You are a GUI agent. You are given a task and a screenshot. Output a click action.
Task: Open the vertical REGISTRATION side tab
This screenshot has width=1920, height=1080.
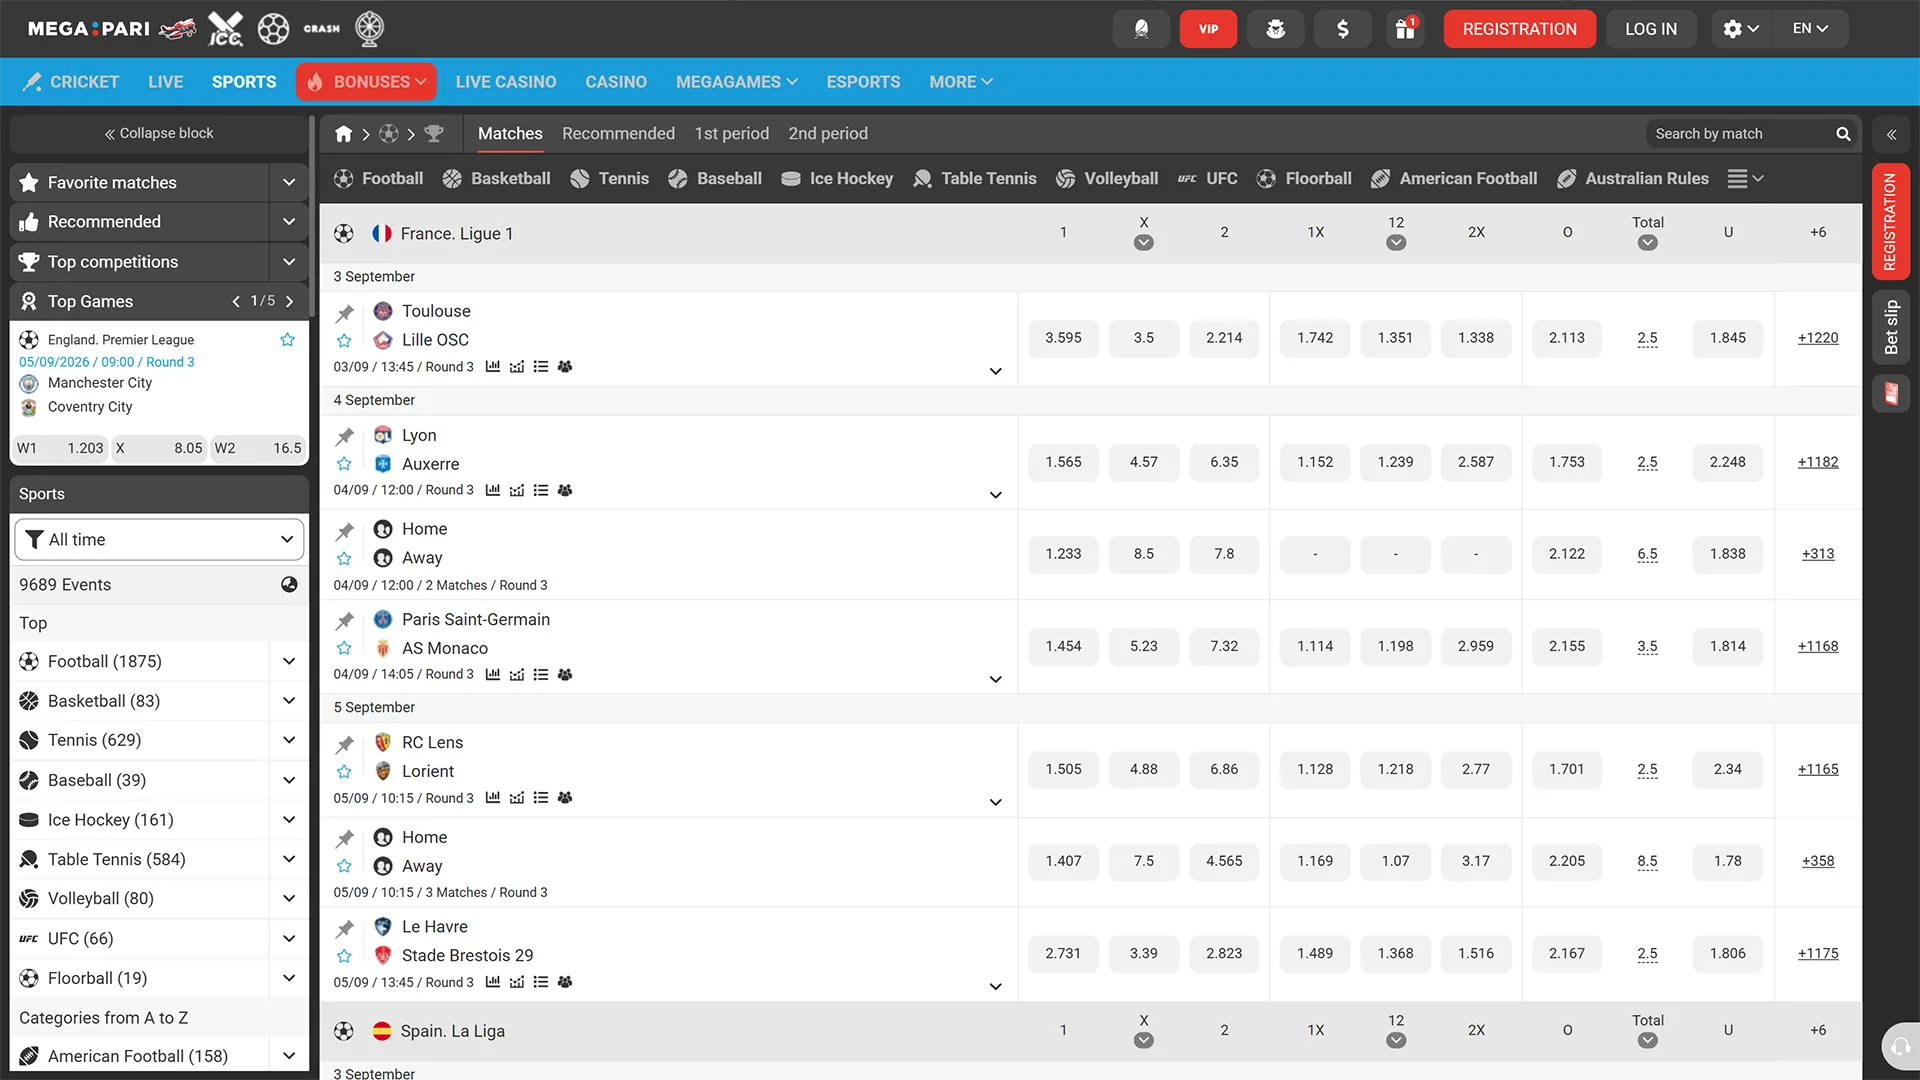1890,221
